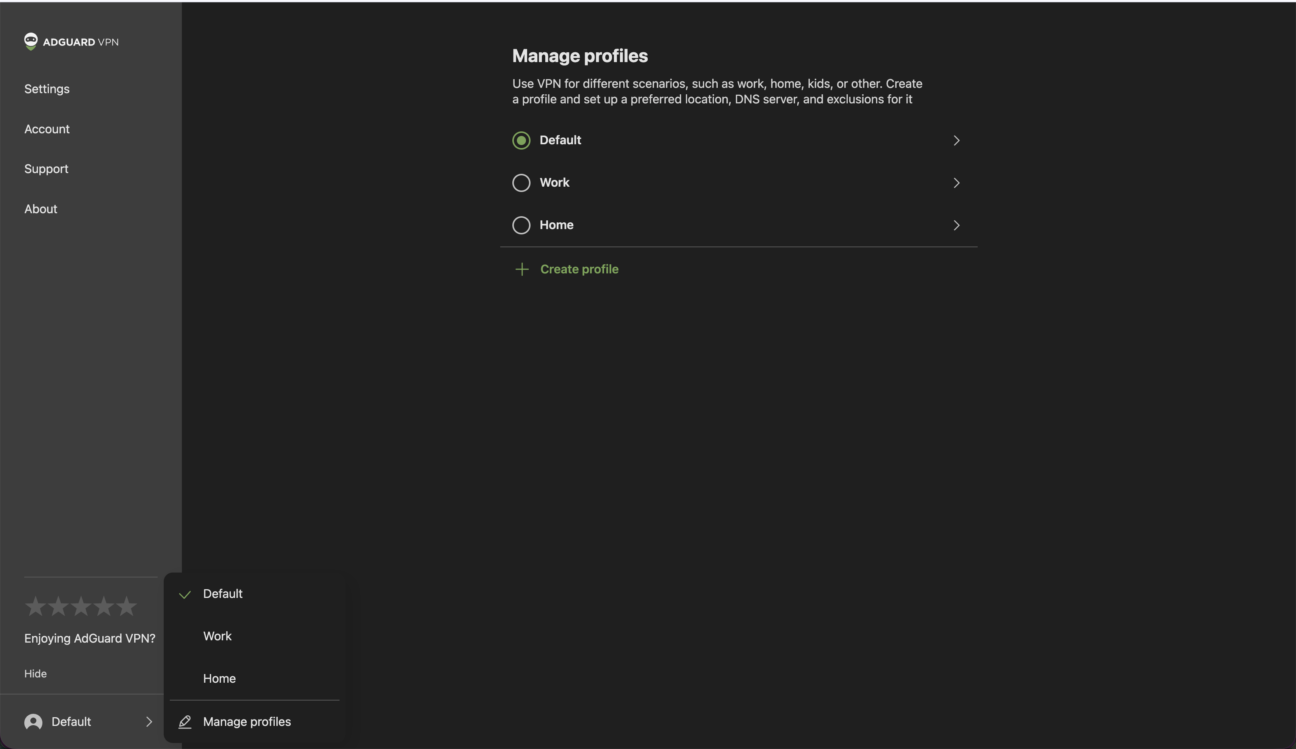Click the Home profile name in the list
1296x749 pixels.
[556, 225]
